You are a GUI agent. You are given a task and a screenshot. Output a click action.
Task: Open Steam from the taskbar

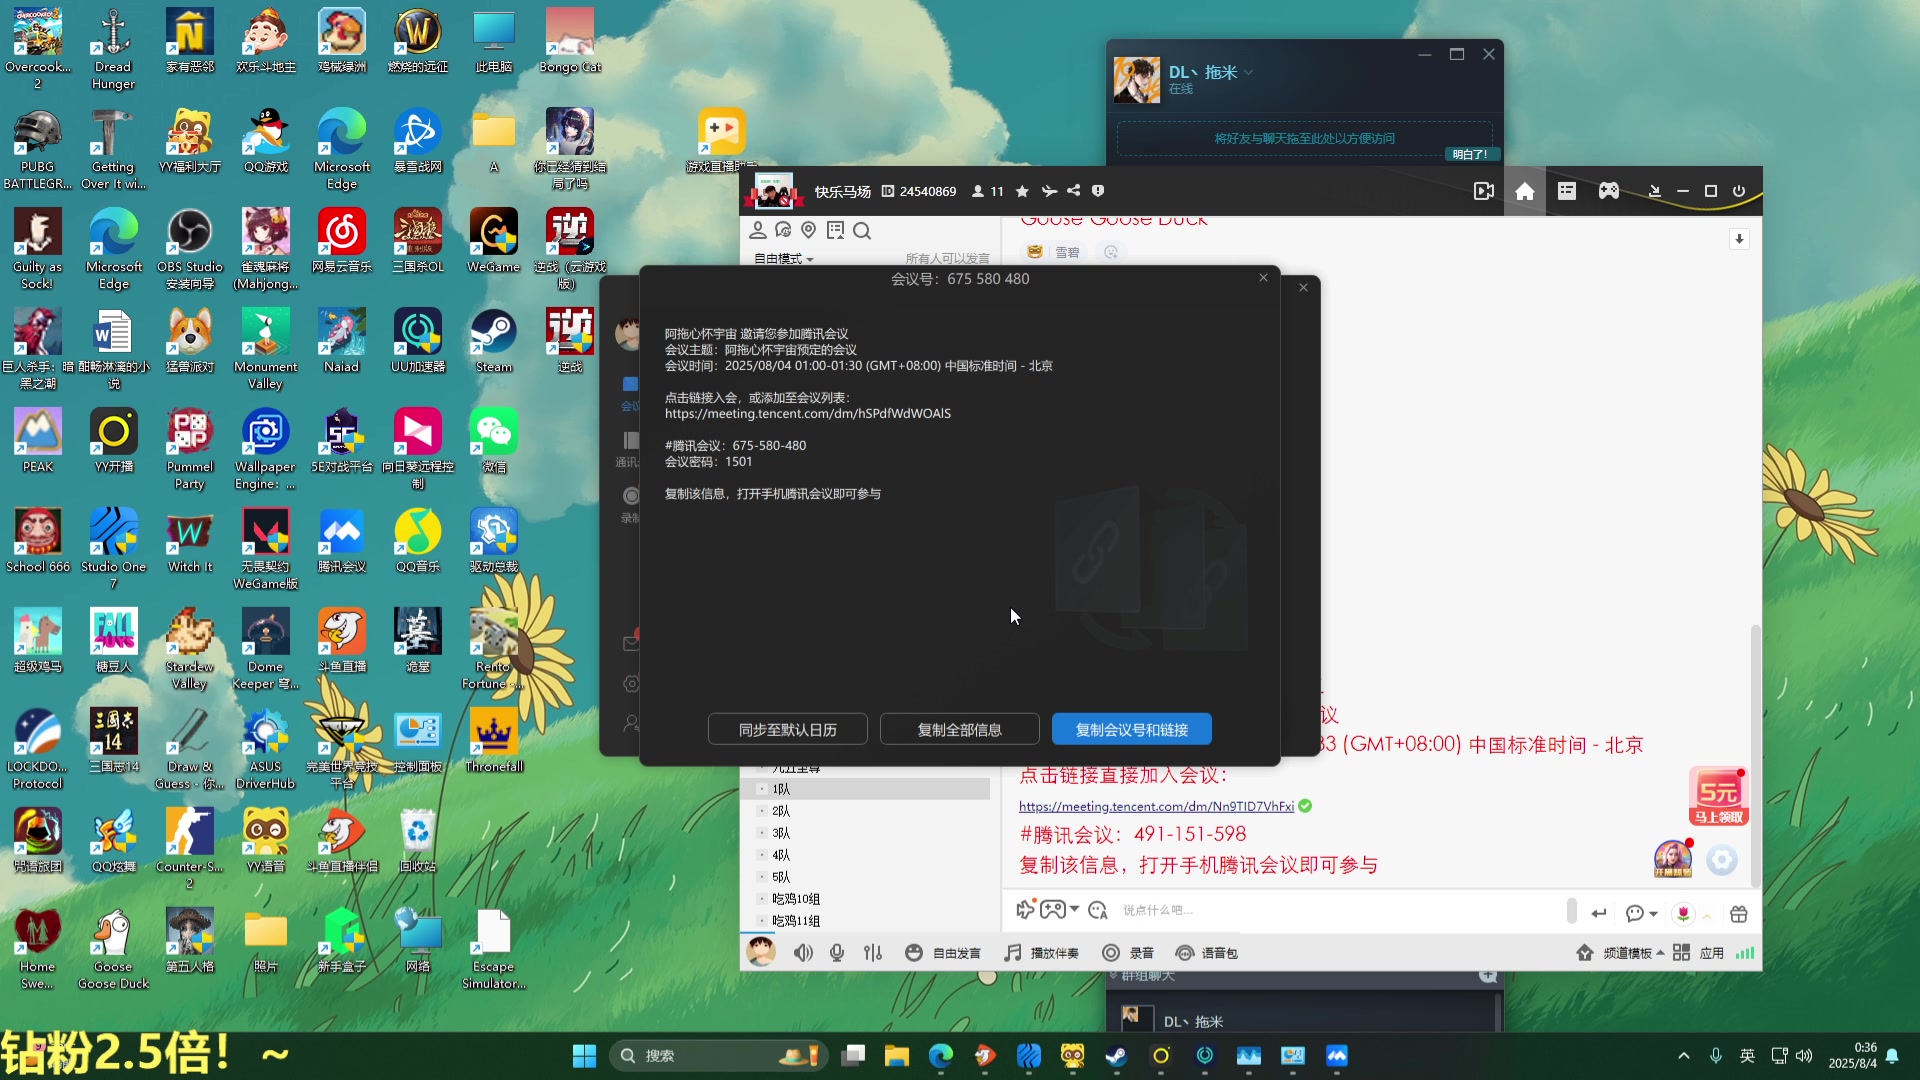(x=1116, y=1056)
